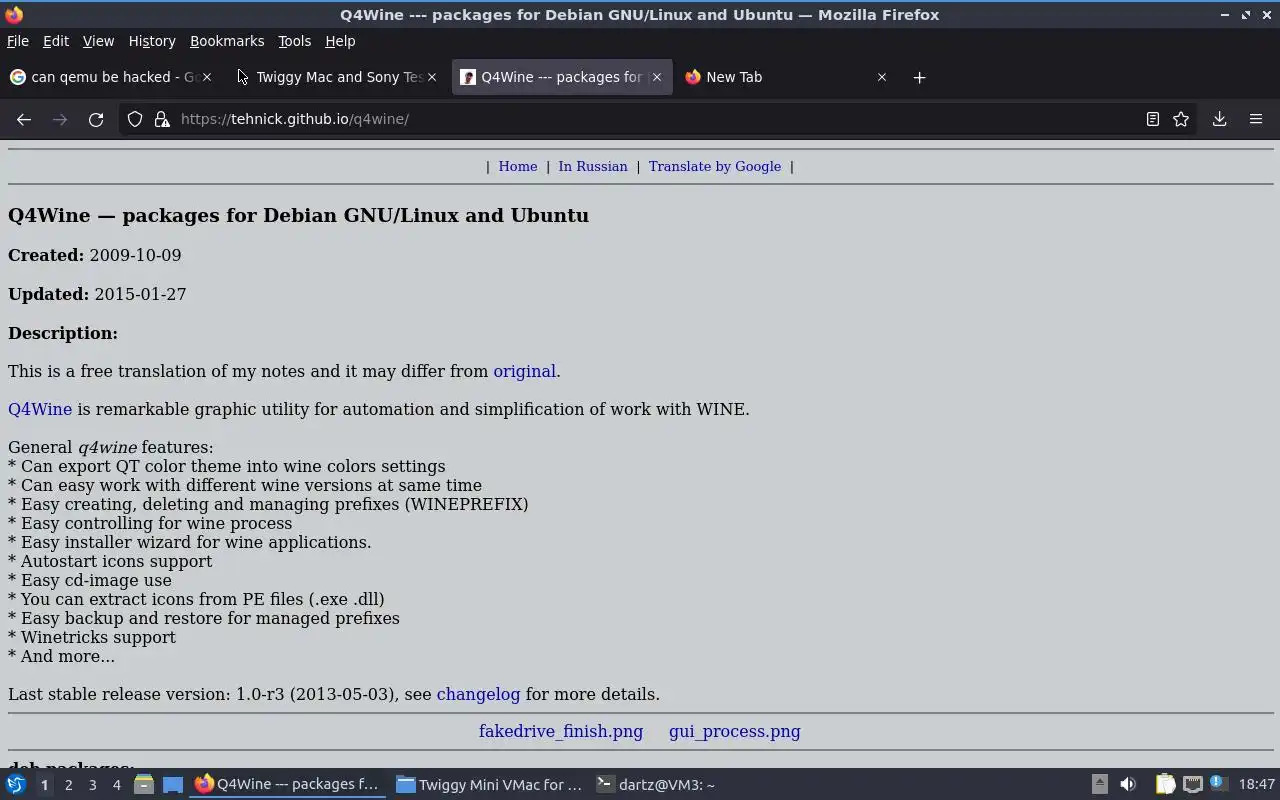The height and width of the screenshot is (800, 1280).
Task: Activate the Q4Wine Firefox taskbar entry
Action: 287,785
